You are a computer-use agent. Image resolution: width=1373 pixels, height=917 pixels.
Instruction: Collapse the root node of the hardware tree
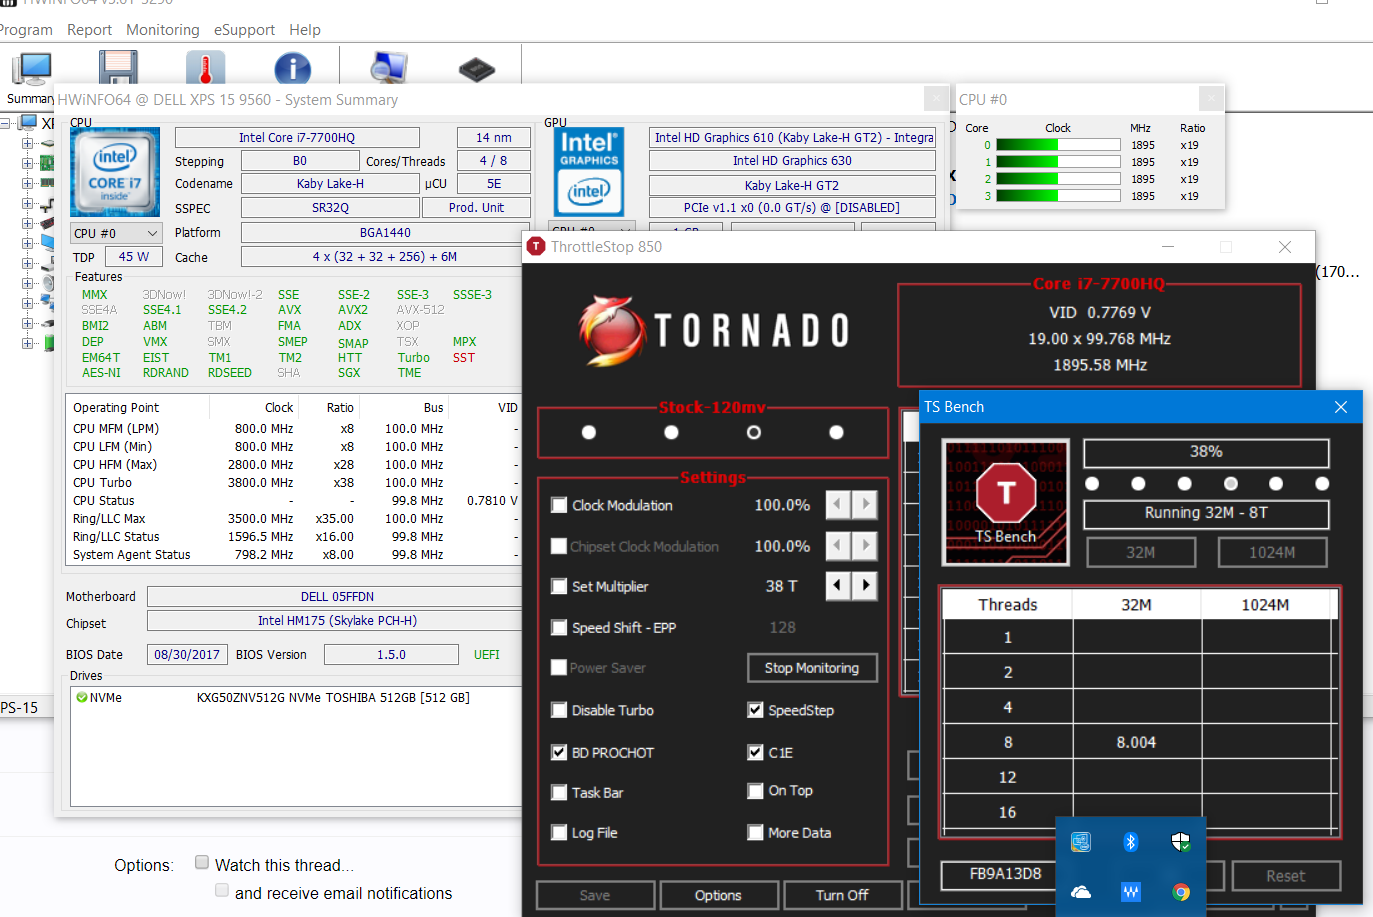[x=6, y=123]
